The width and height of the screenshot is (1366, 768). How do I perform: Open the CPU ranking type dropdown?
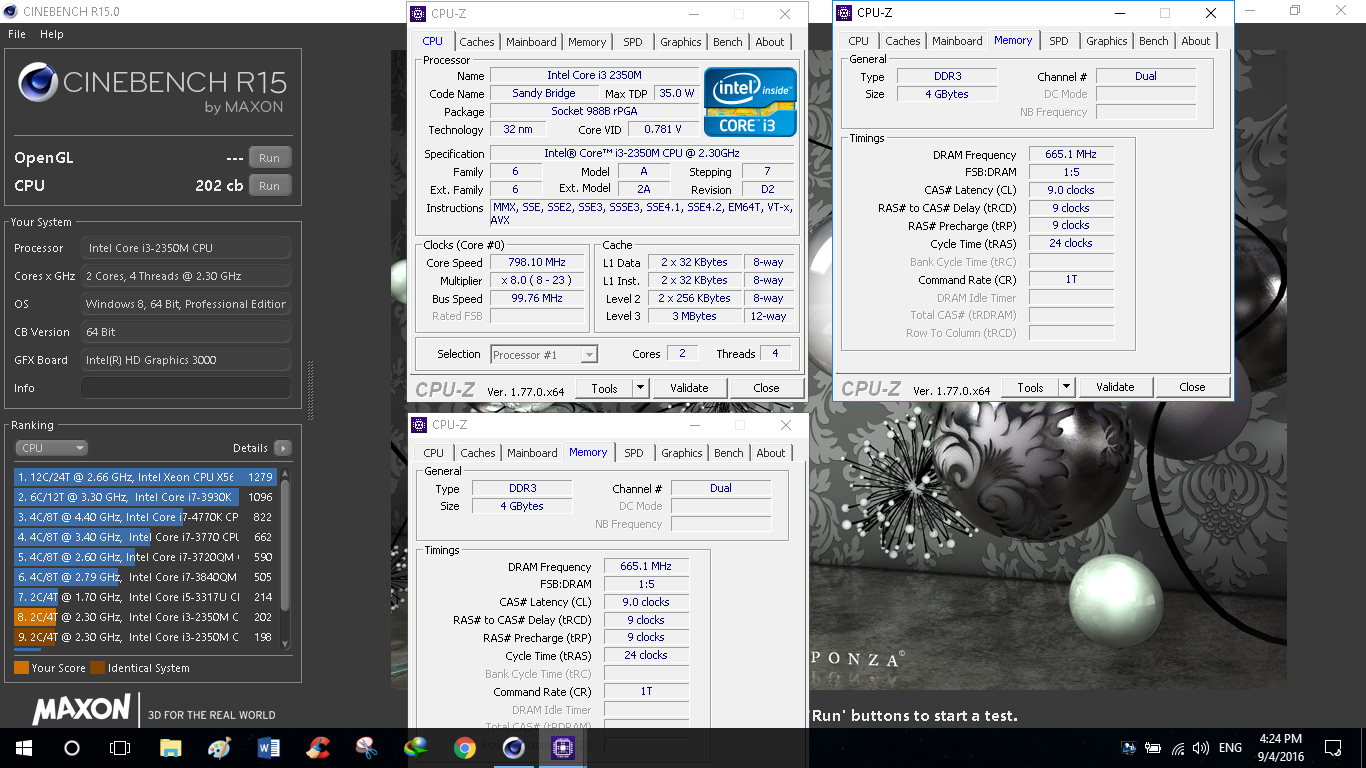[x=52, y=448]
